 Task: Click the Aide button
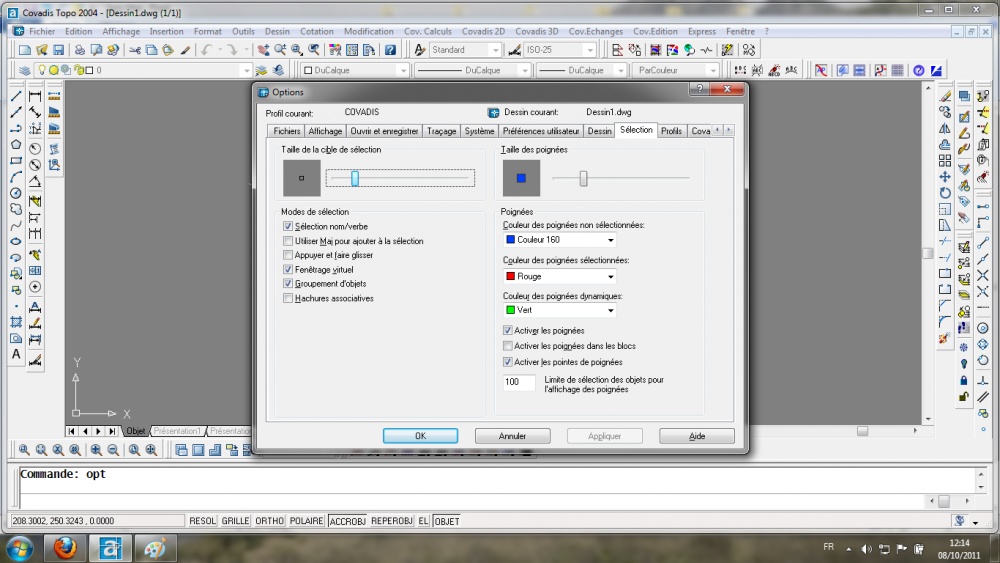point(696,436)
